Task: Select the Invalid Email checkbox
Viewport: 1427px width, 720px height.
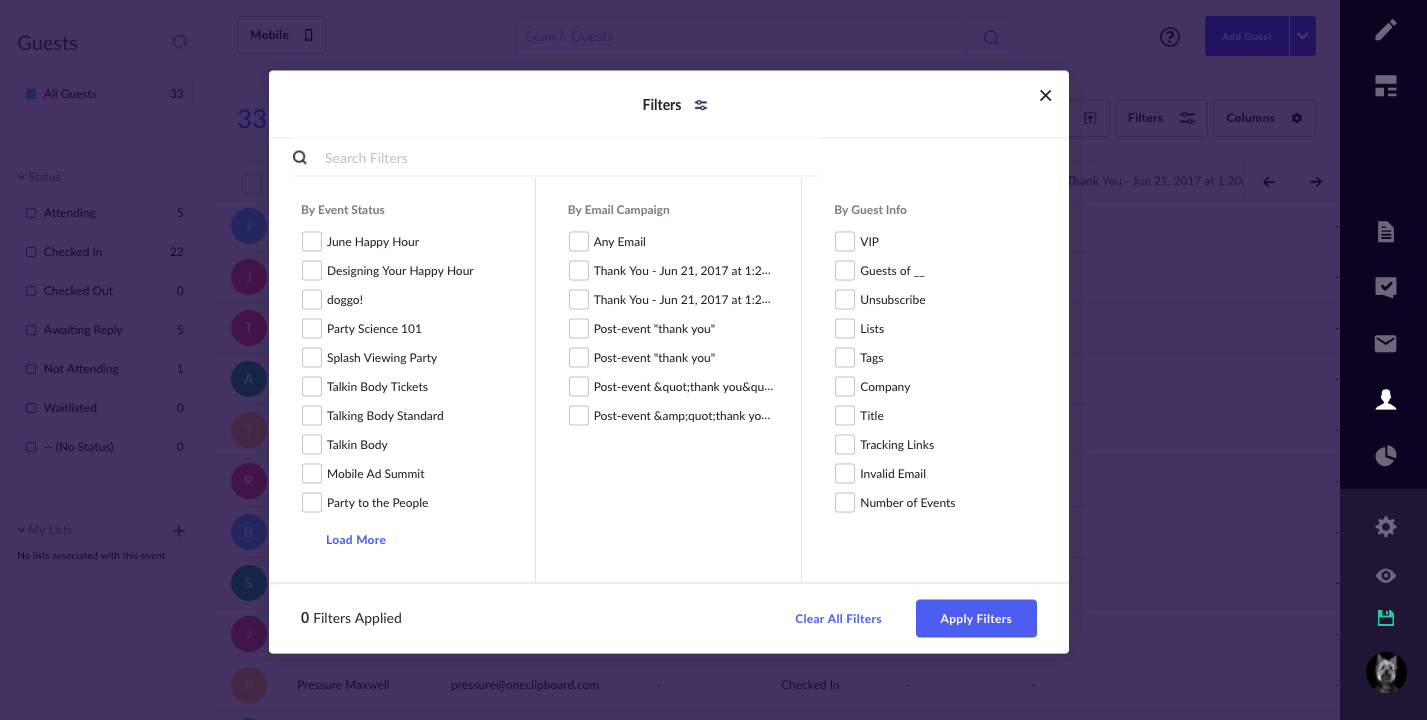Action: click(845, 474)
